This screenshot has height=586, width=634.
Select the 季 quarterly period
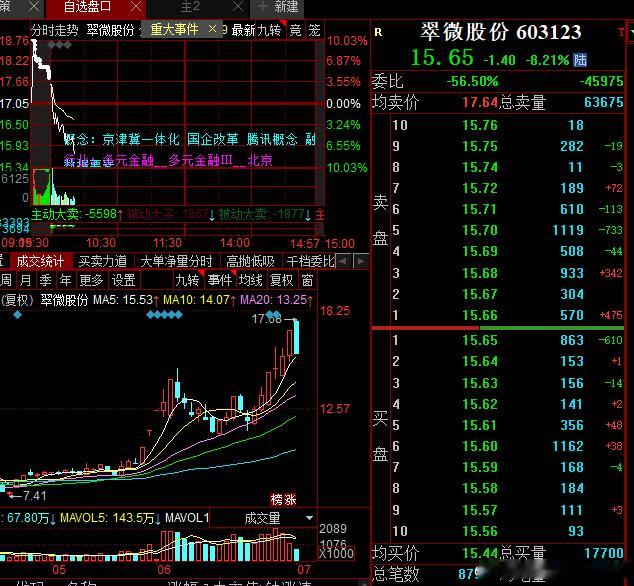tap(45, 280)
